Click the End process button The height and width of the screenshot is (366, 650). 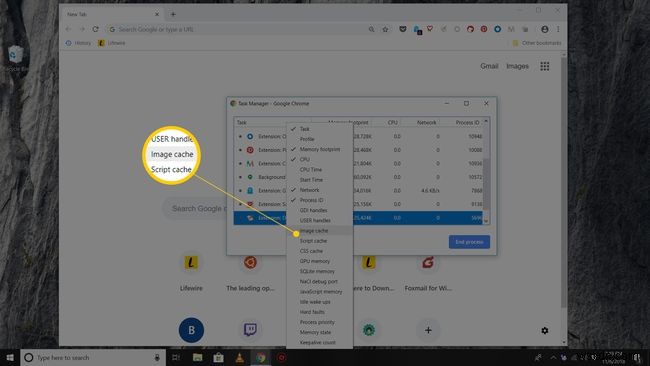click(x=469, y=242)
